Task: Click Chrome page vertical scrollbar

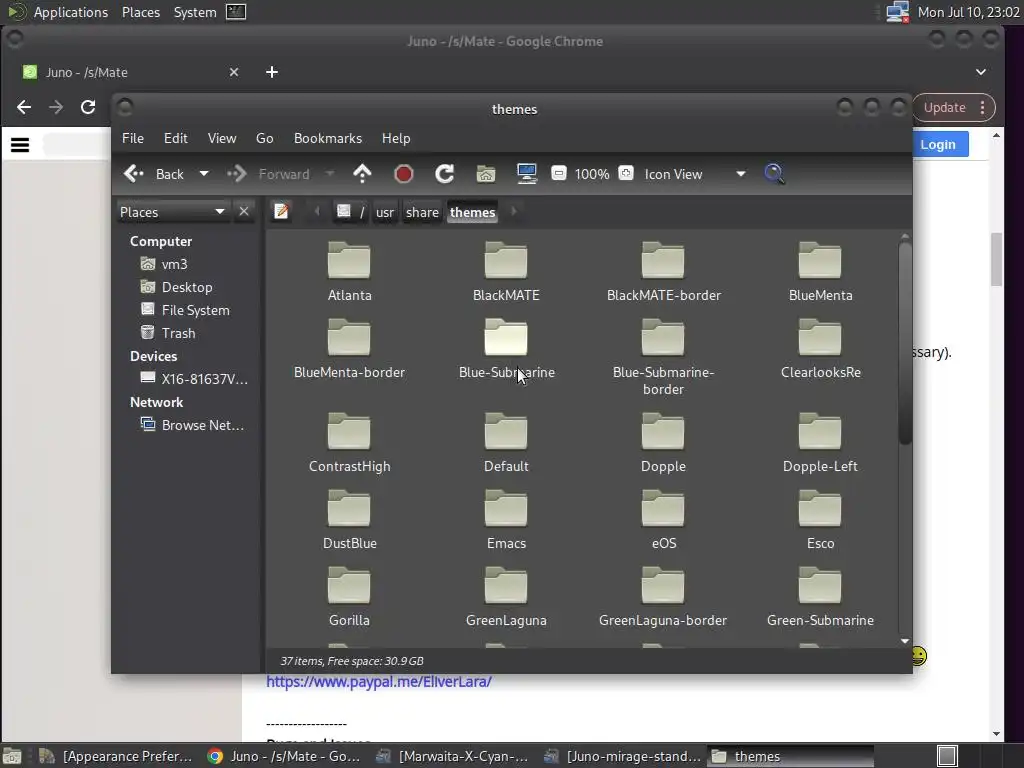Action: pos(996,259)
